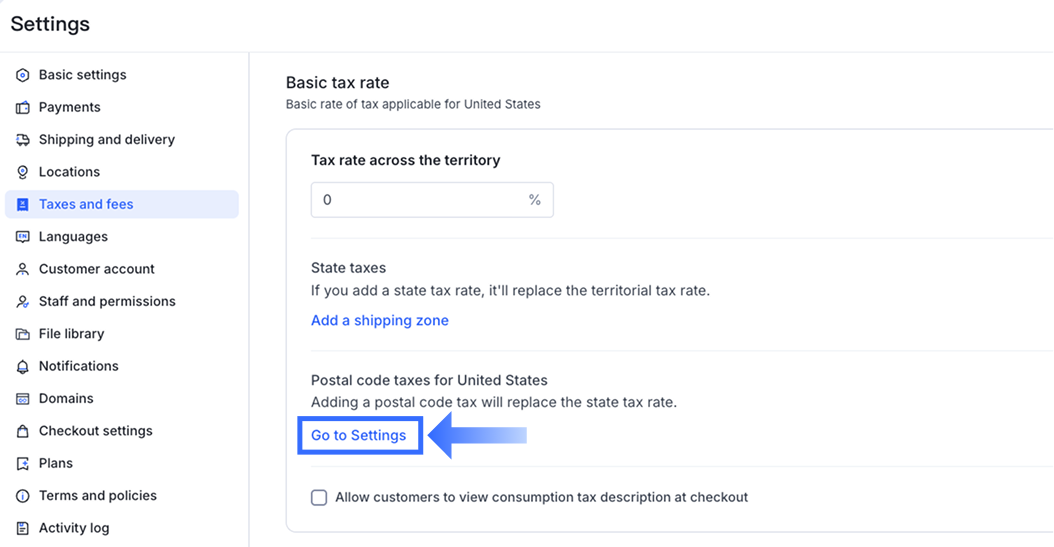
Task: Click the Languages icon in sidebar
Action: [23, 237]
